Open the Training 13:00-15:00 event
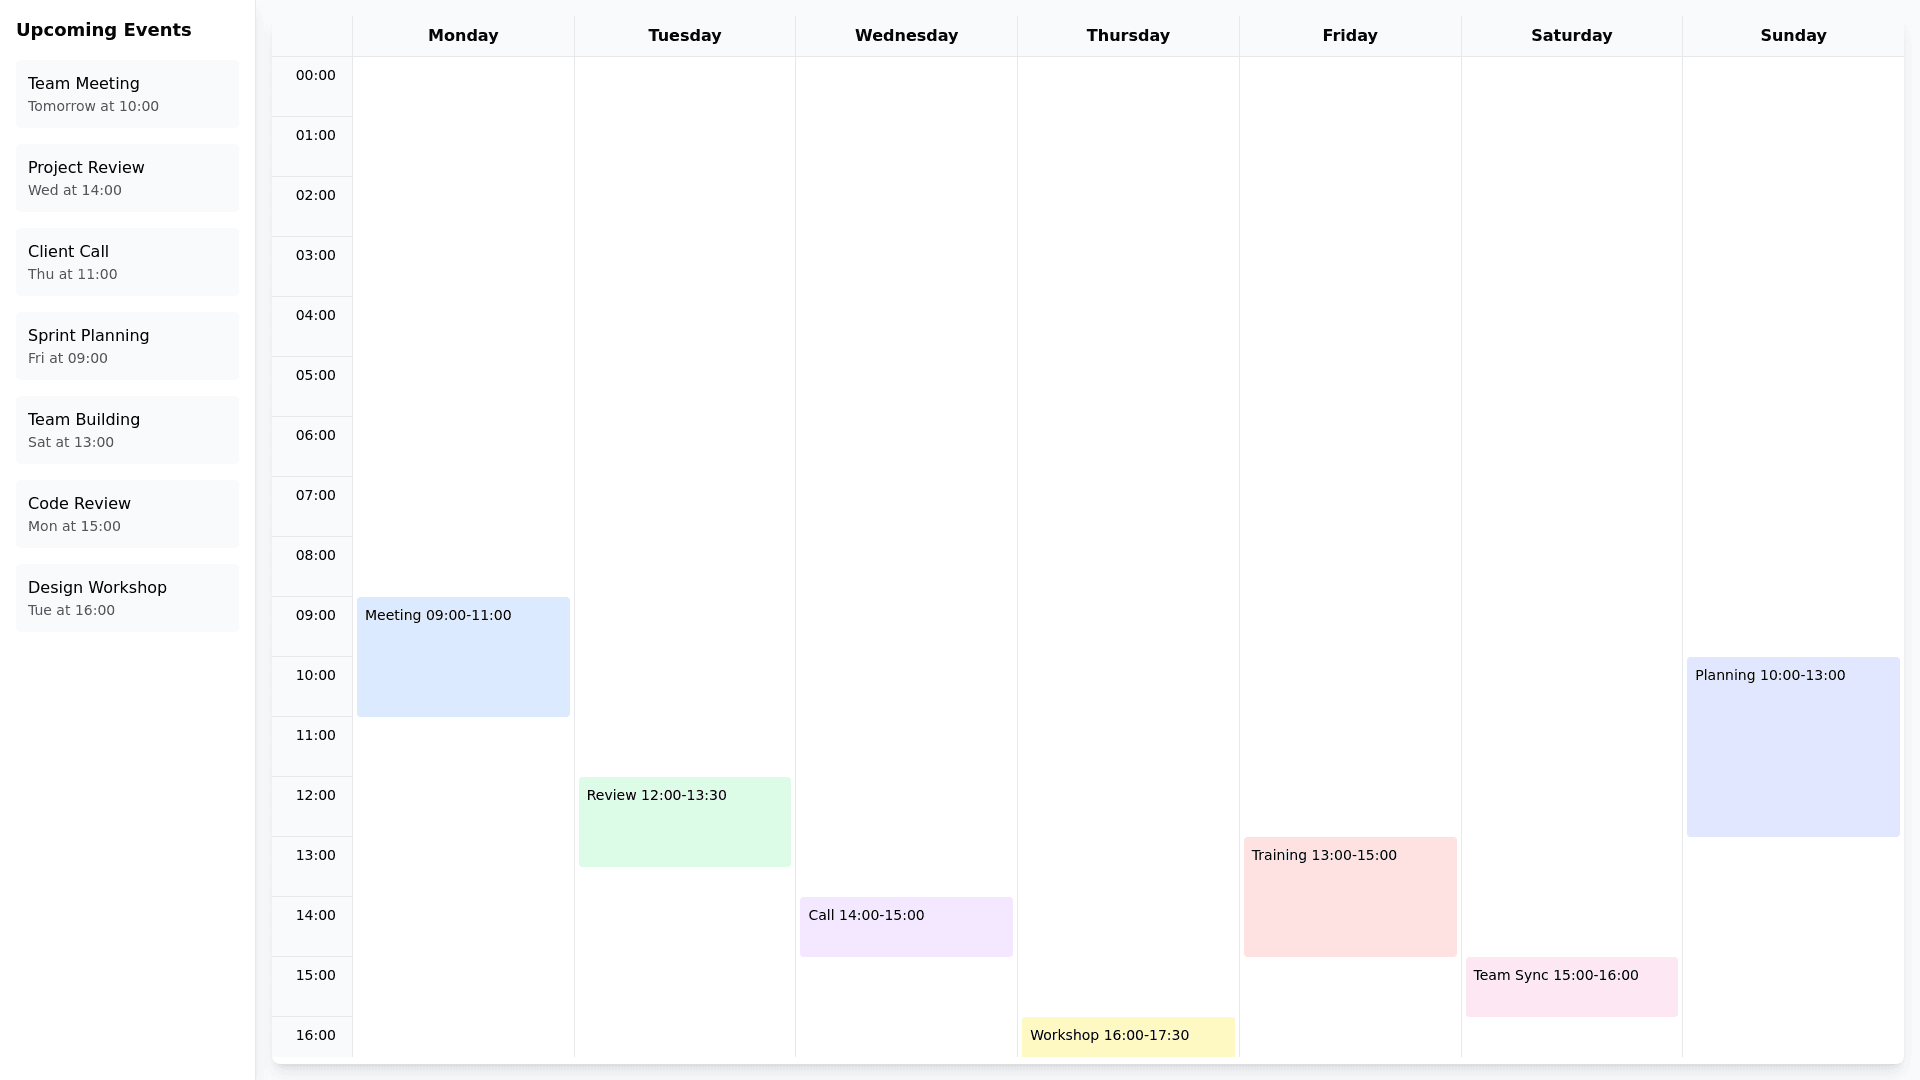1920x1080 pixels. (x=1350, y=897)
